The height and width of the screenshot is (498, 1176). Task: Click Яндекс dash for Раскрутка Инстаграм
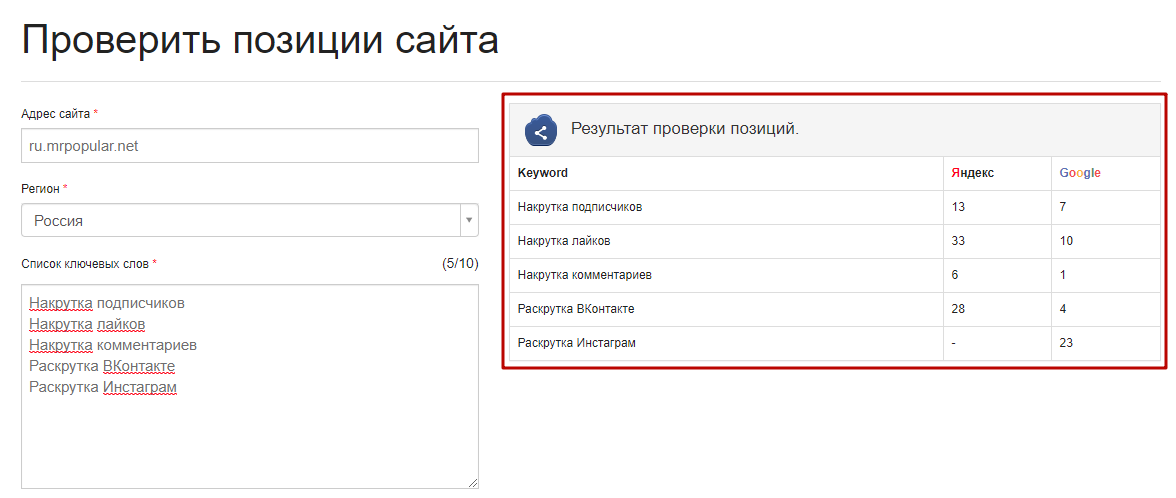(953, 343)
